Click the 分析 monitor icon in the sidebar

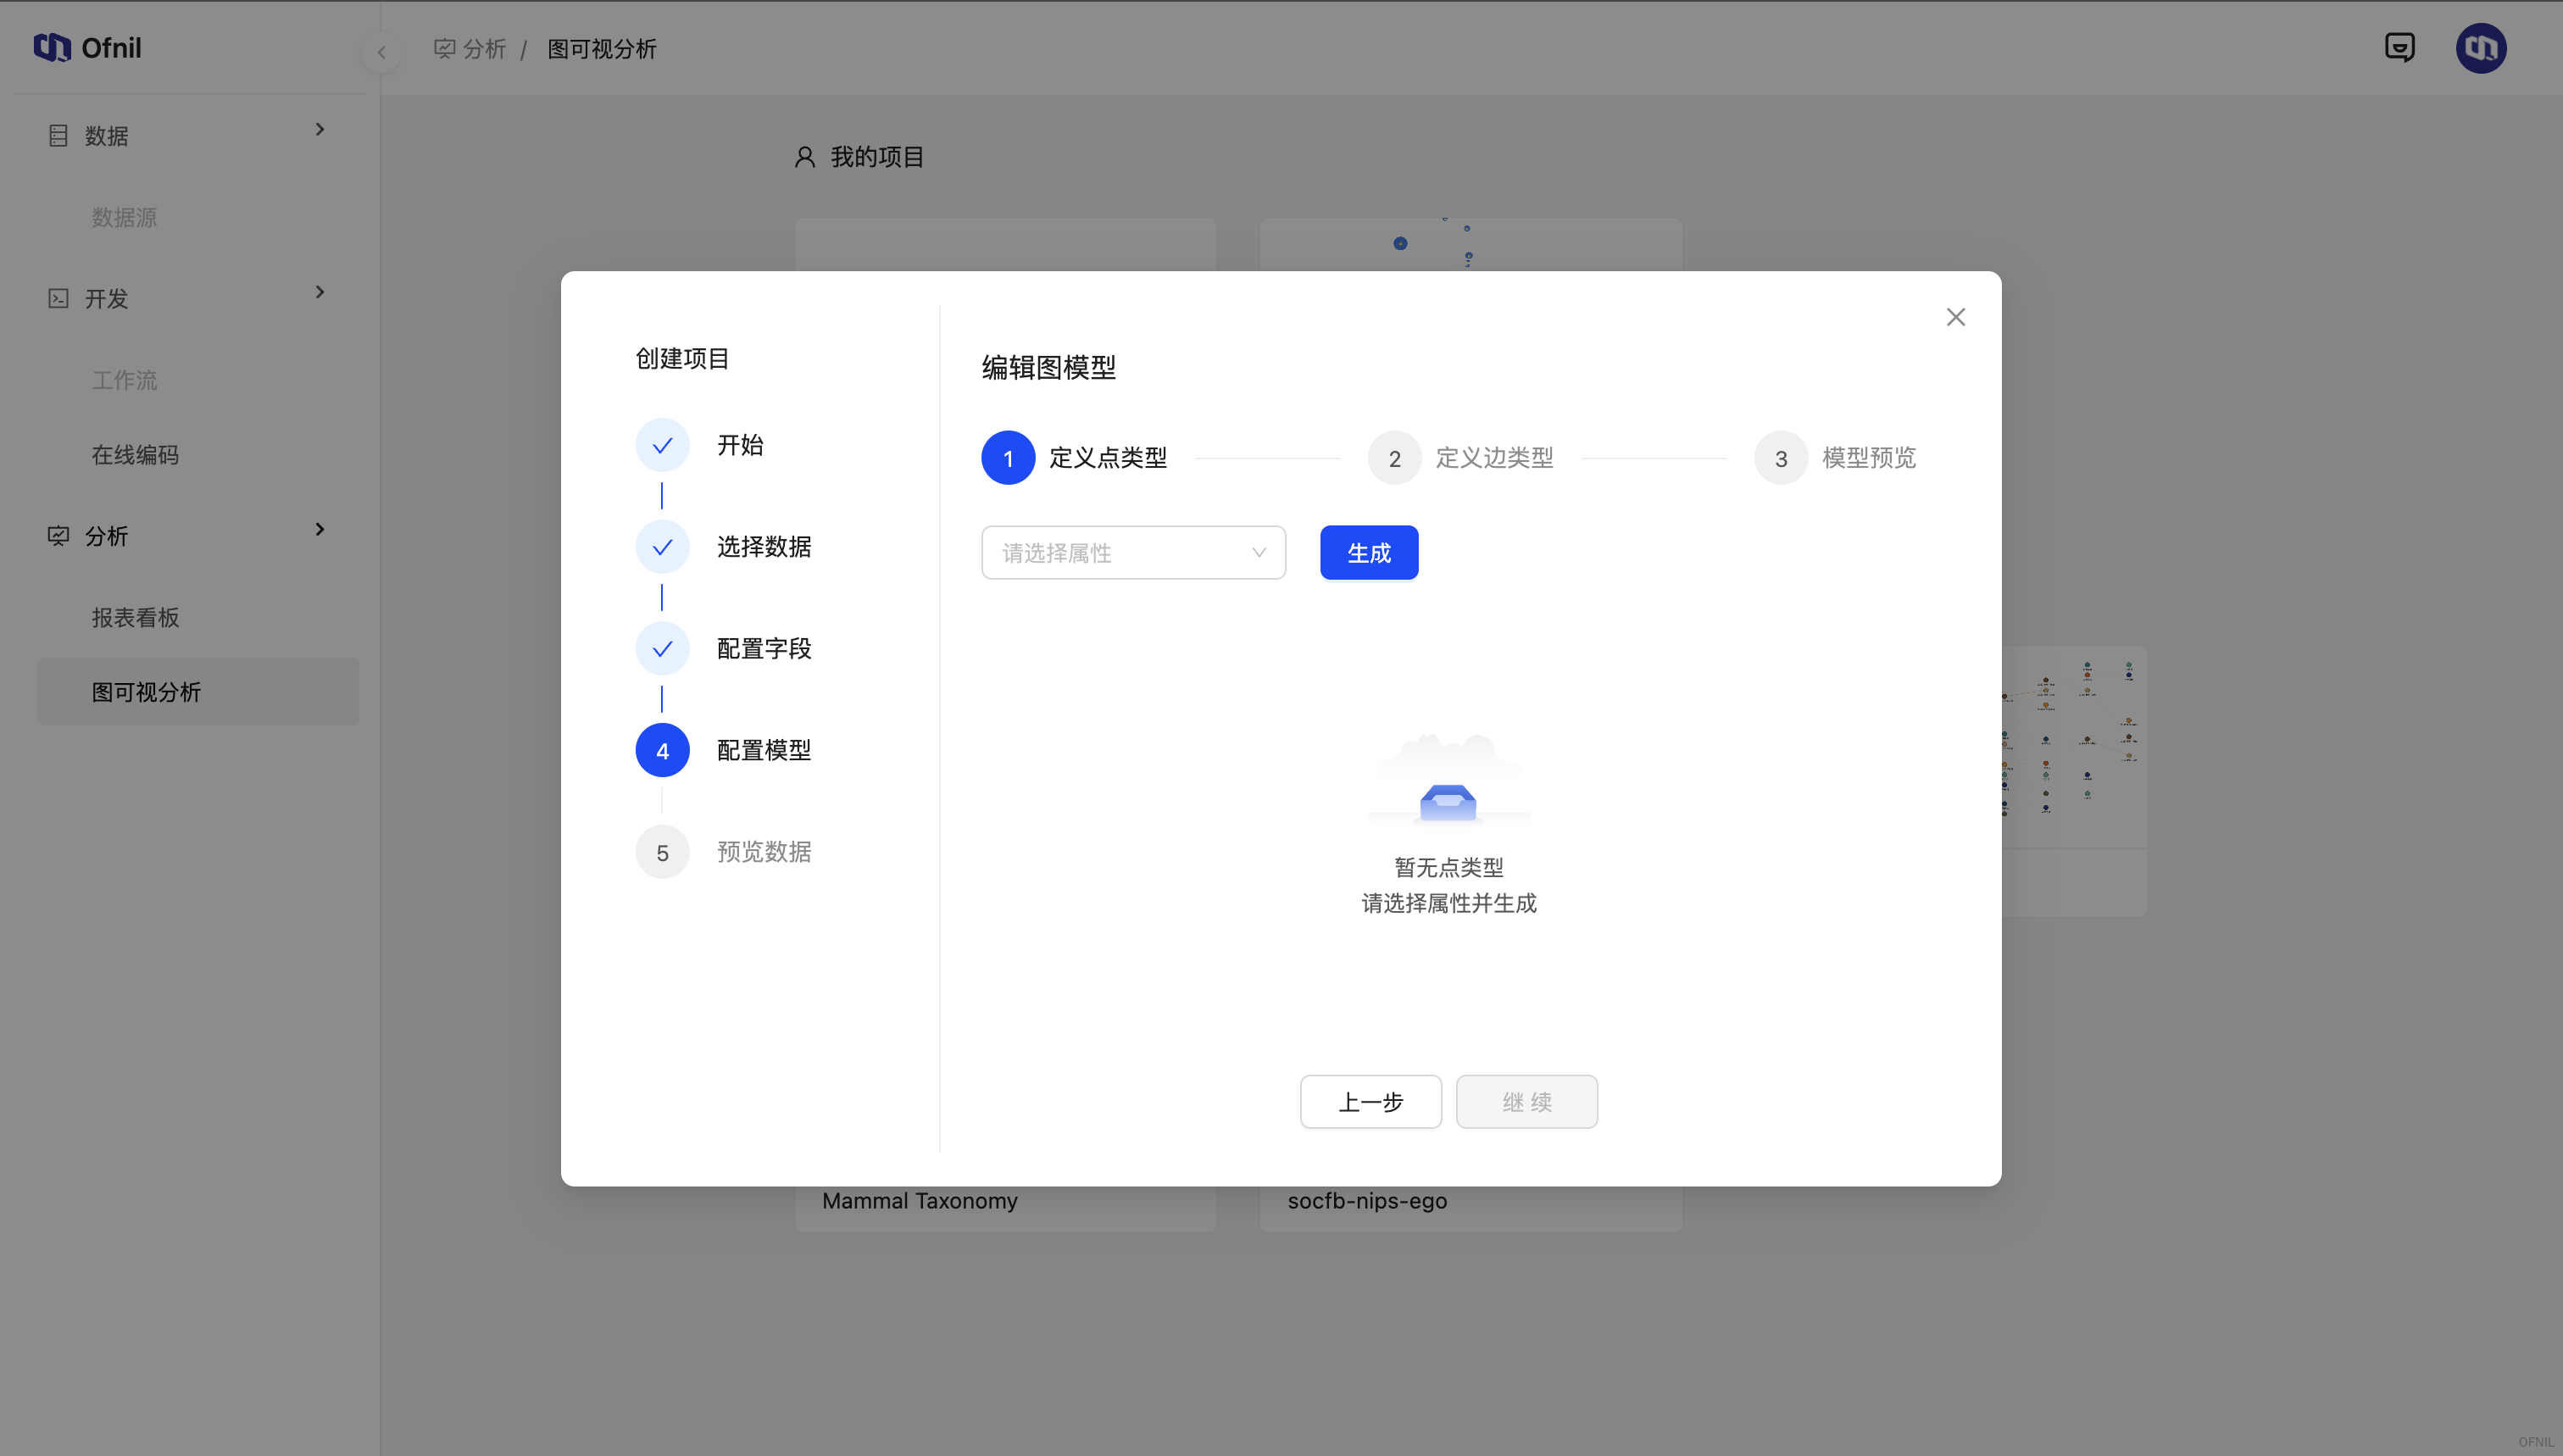pyautogui.click(x=58, y=535)
